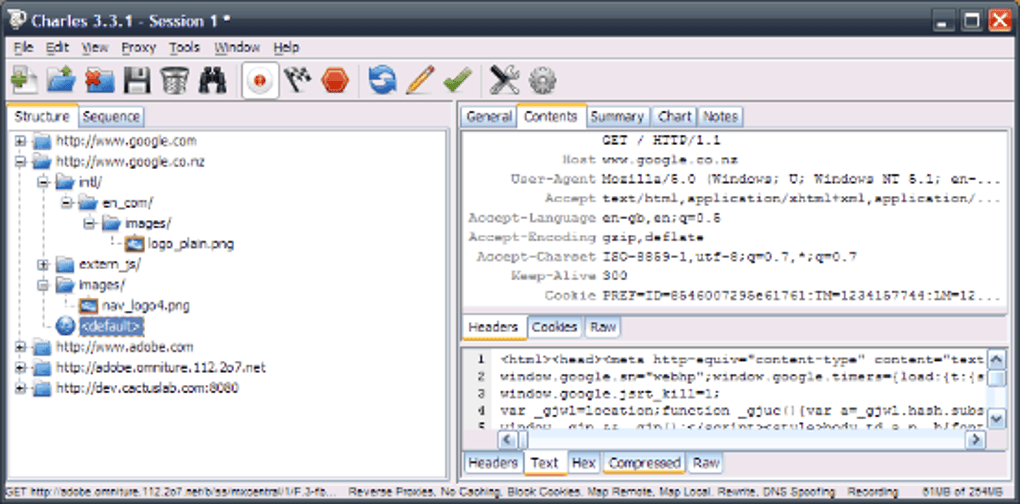Click Recording in the status bar
1020x504 pixels.
(872, 492)
